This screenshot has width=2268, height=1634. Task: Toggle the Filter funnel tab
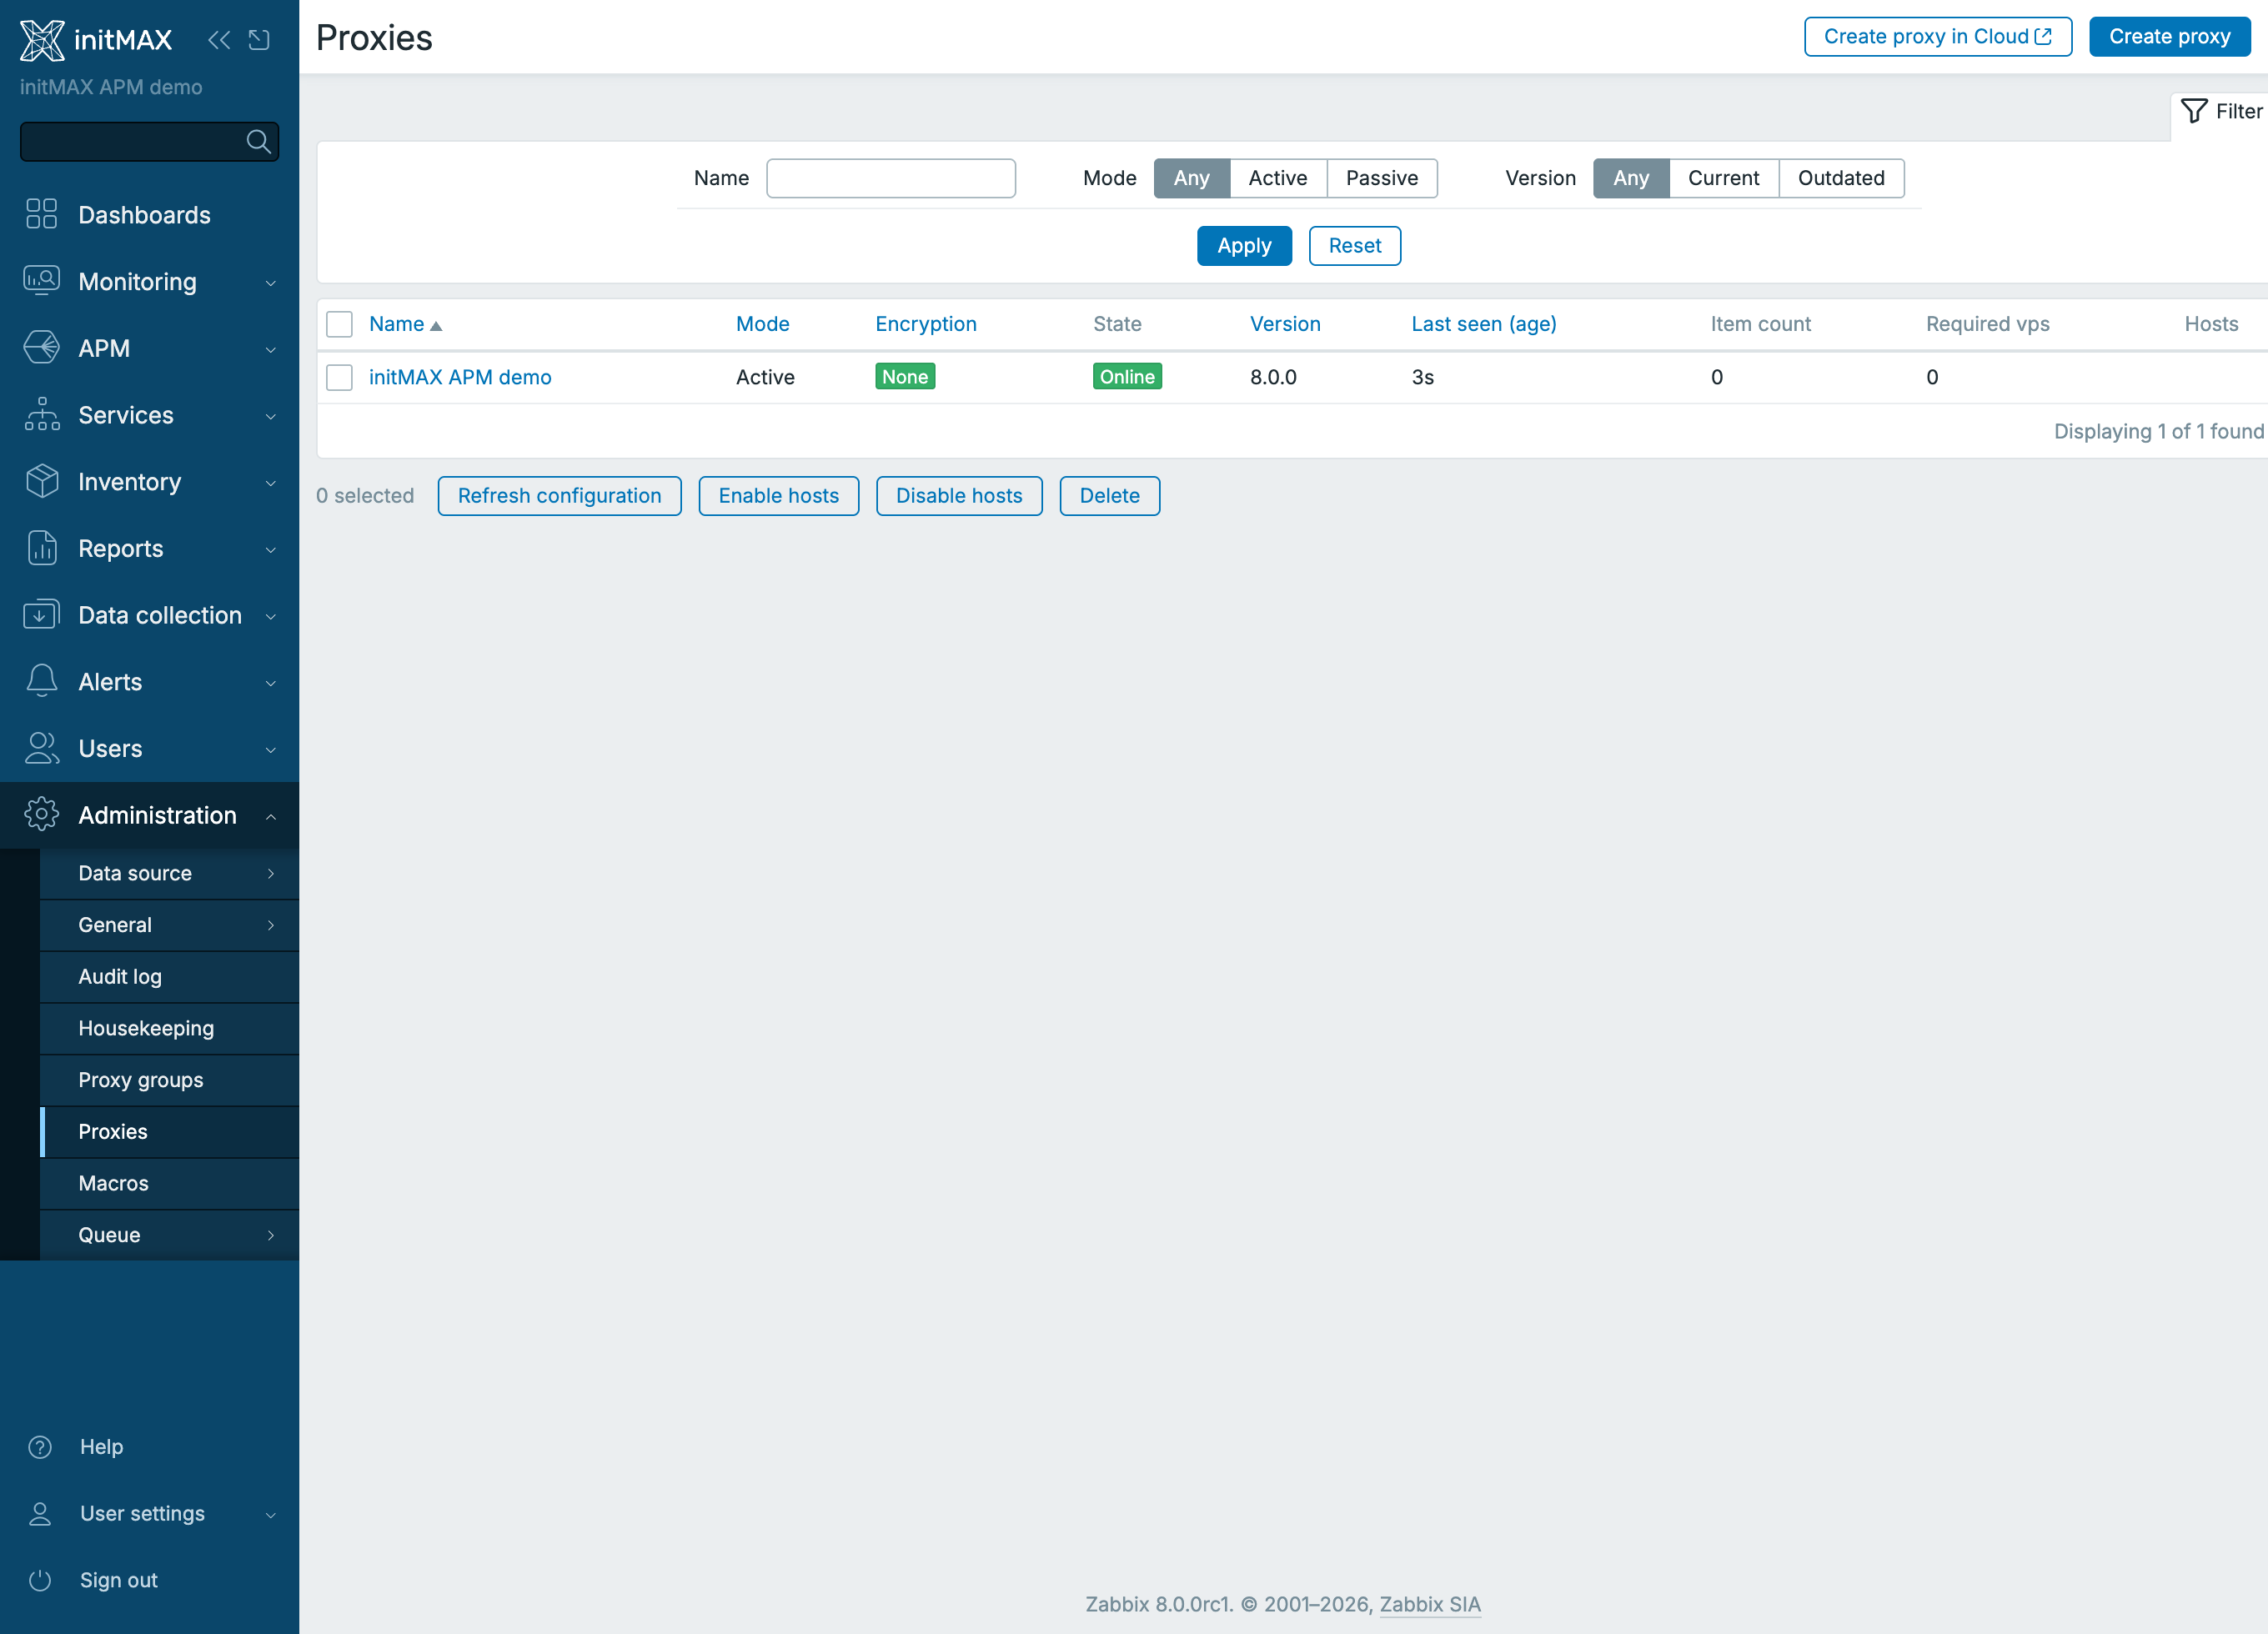(2220, 111)
